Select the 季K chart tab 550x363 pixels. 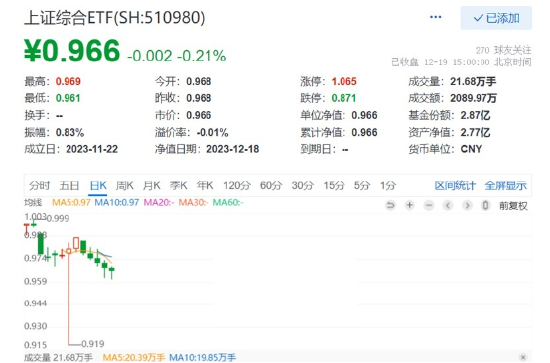point(178,185)
